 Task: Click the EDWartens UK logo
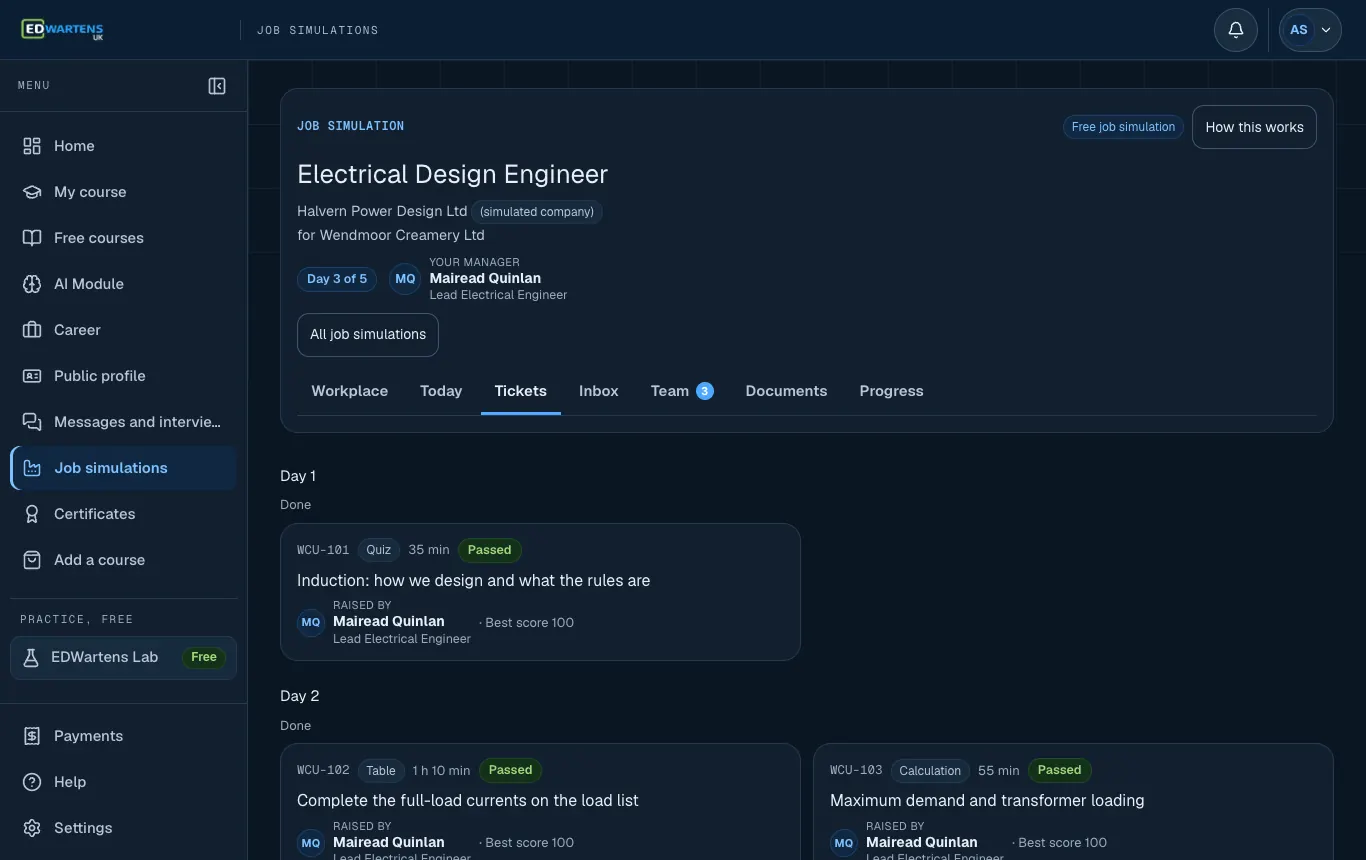pyautogui.click(x=62, y=30)
